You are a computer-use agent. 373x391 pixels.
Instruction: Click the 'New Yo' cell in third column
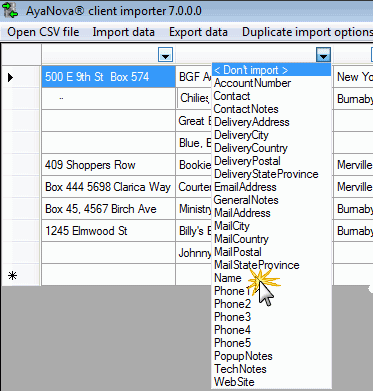pos(353,77)
